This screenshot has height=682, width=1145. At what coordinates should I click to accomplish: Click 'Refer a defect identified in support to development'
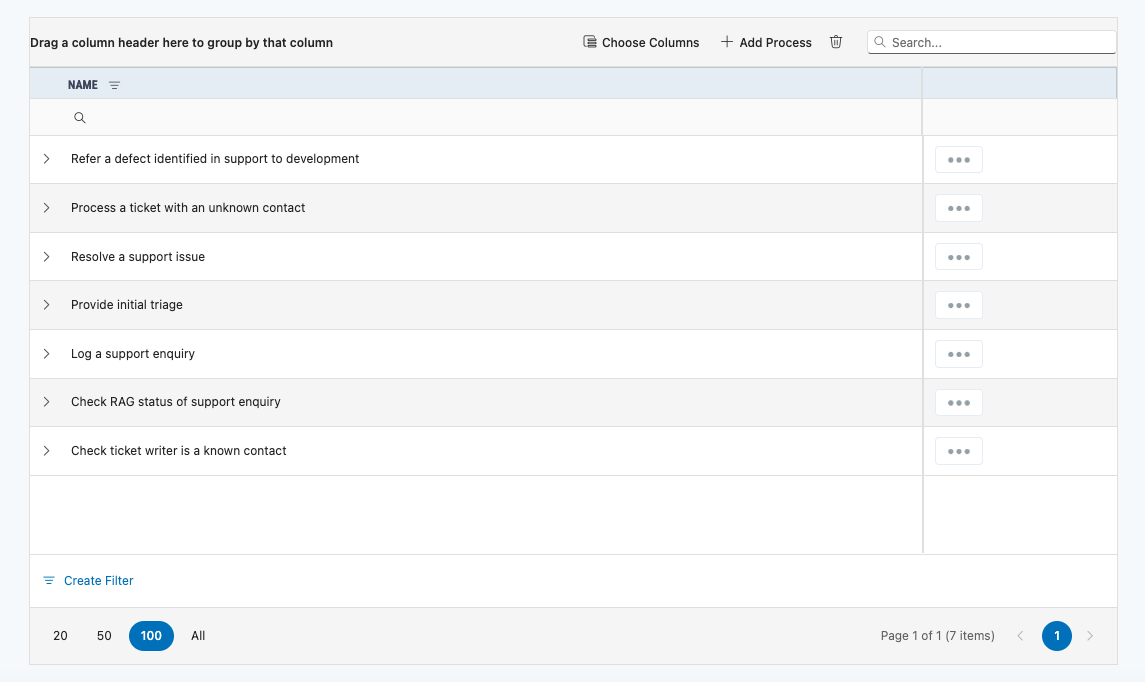tap(215, 159)
